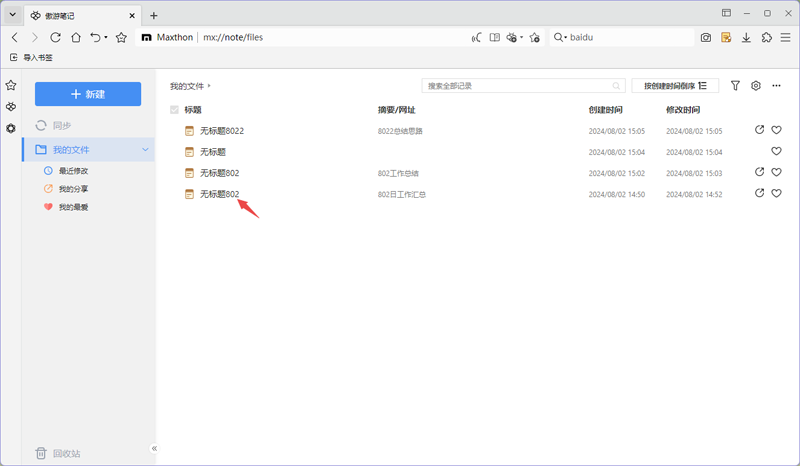Image resolution: width=800 pixels, height=466 pixels.
Task: Open the home page icon
Action: [76, 37]
